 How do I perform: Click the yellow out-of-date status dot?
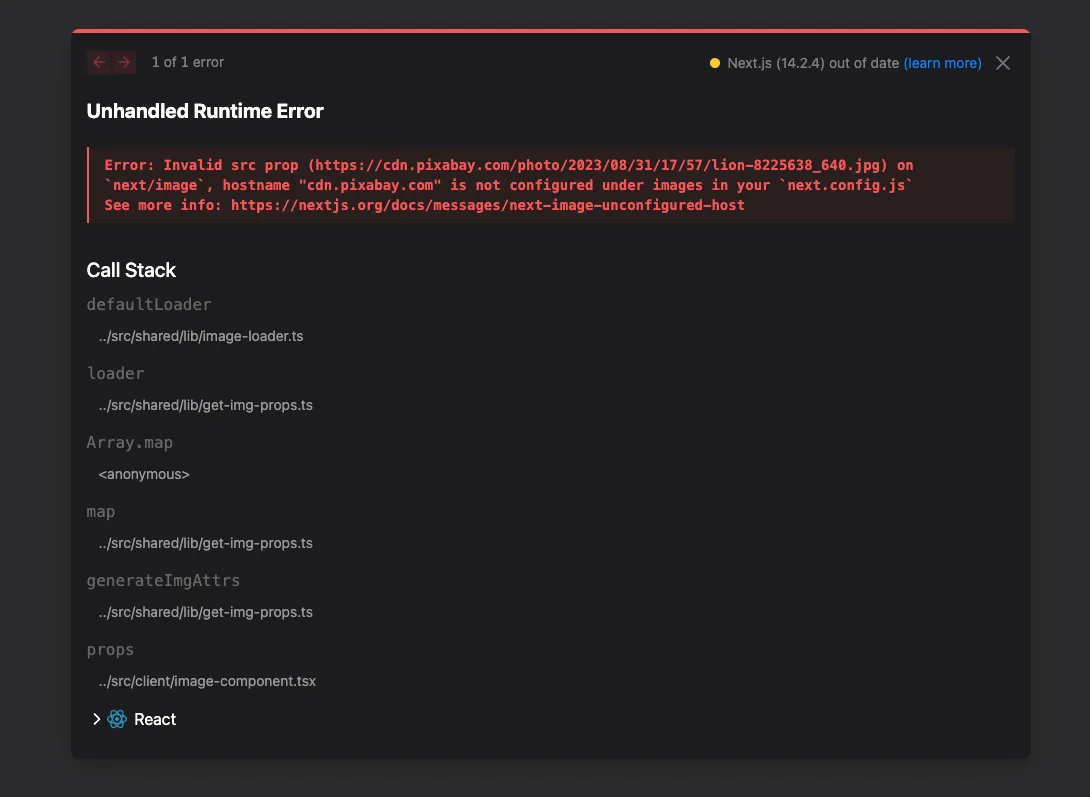tap(715, 63)
